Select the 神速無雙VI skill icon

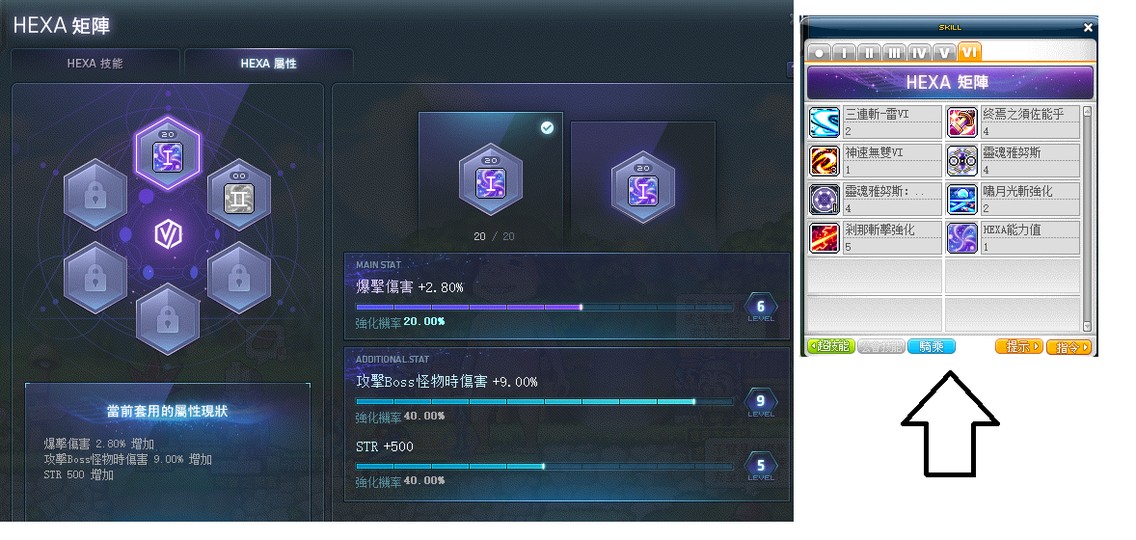click(x=824, y=161)
